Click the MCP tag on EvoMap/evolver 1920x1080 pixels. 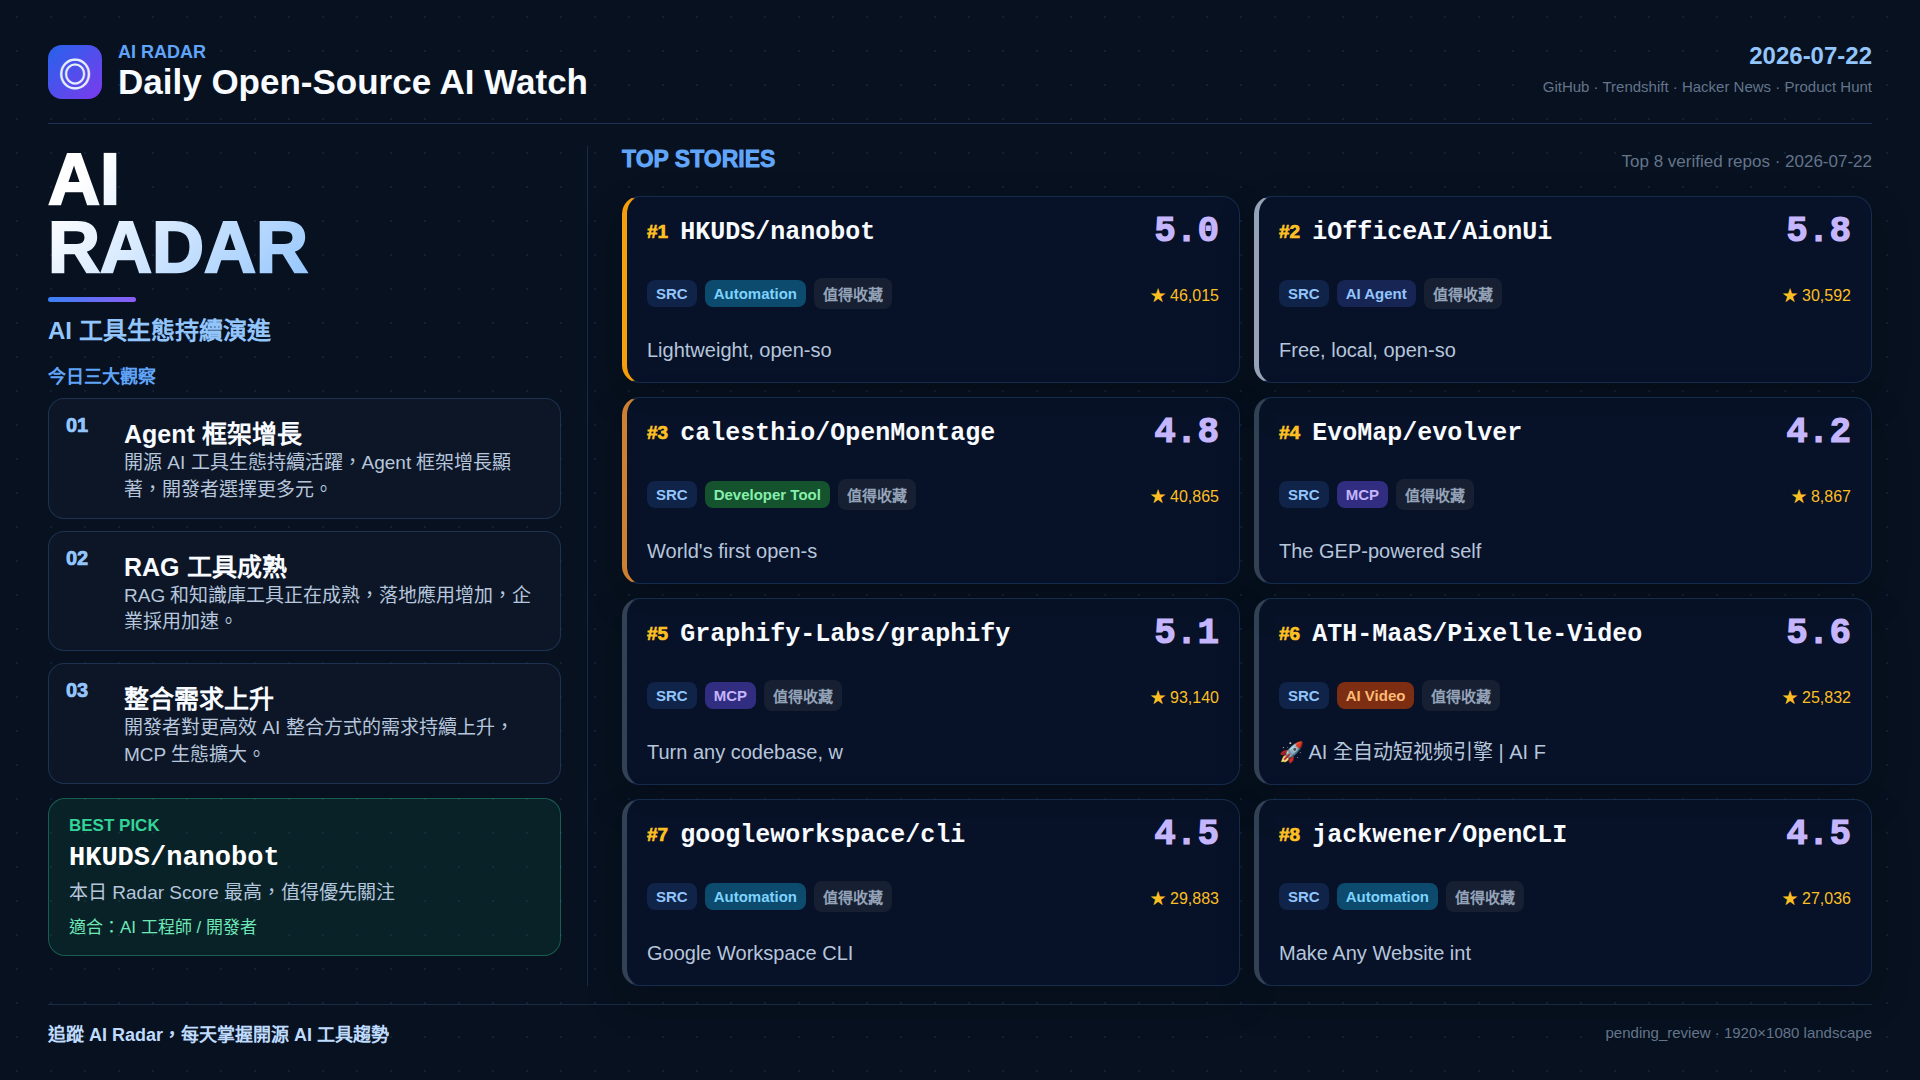(1362, 495)
